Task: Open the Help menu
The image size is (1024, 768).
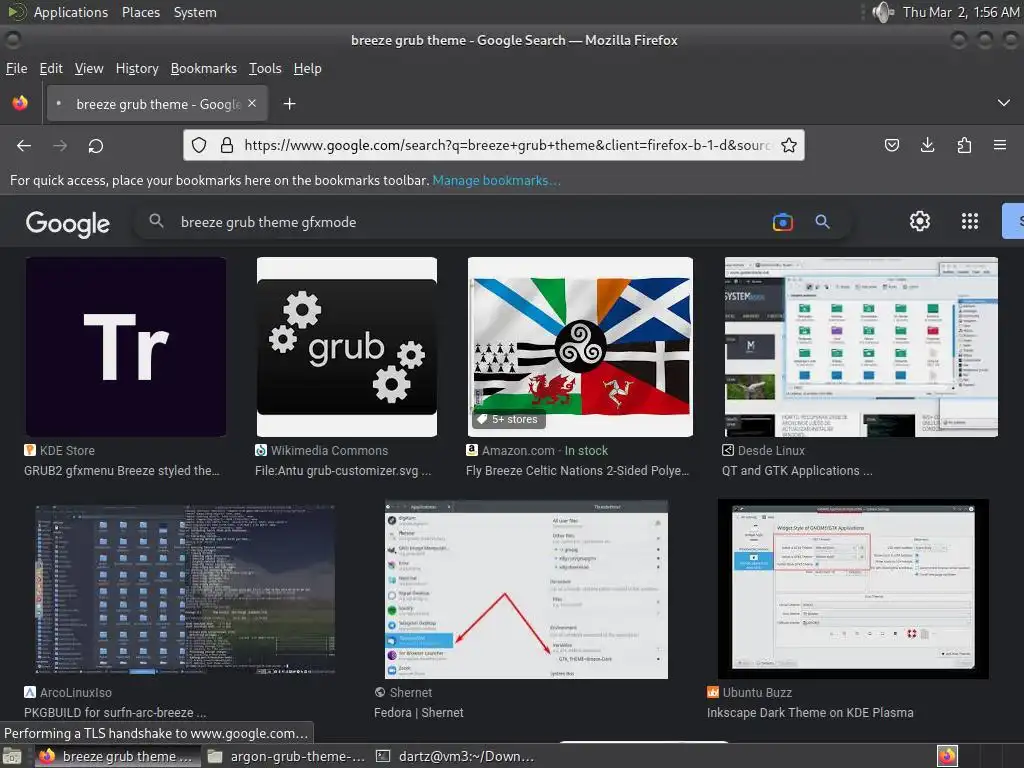Action: 308,69
